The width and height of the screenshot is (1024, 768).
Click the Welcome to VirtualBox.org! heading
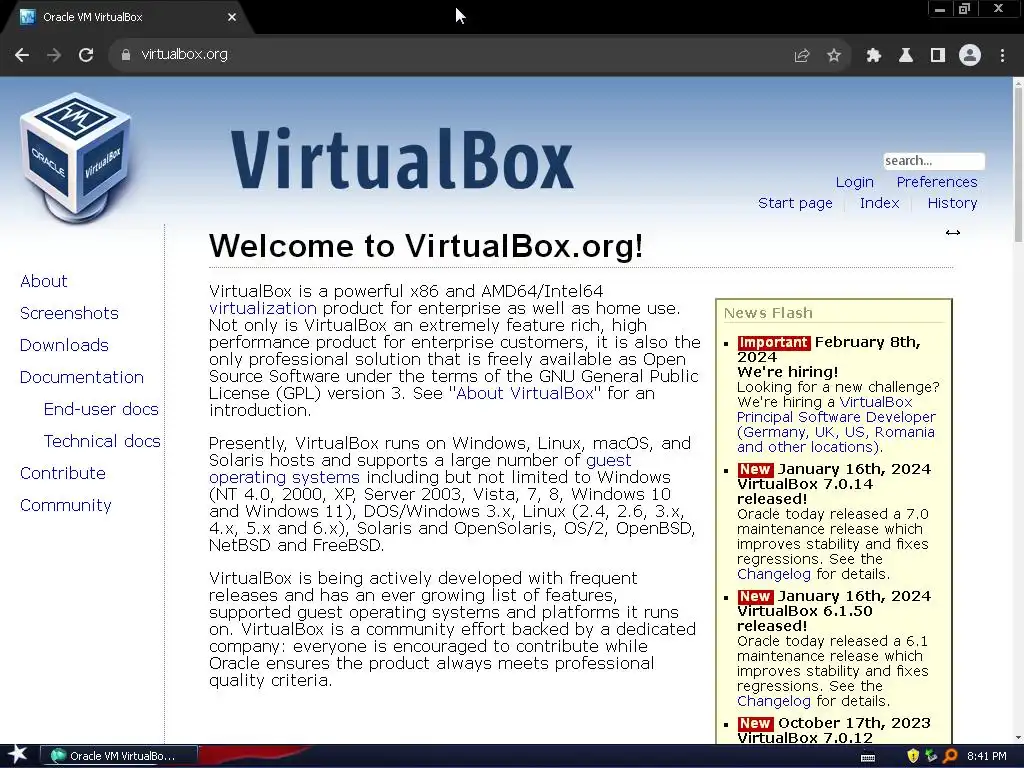pos(426,246)
